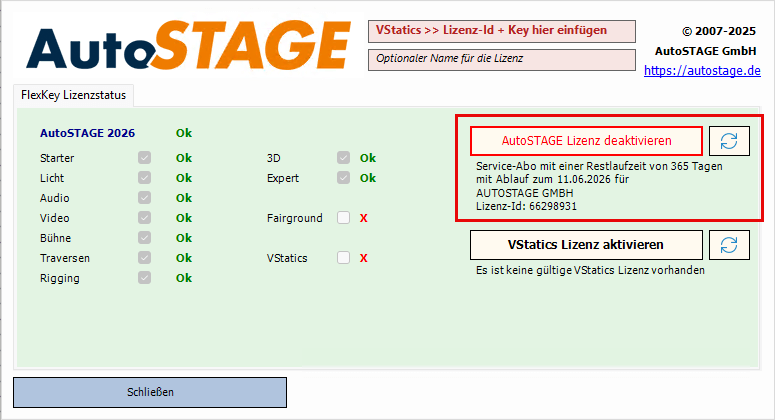This screenshot has width=775, height=420.
Task: Click the Ok status beside Bühne
Action: pos(184,238)
